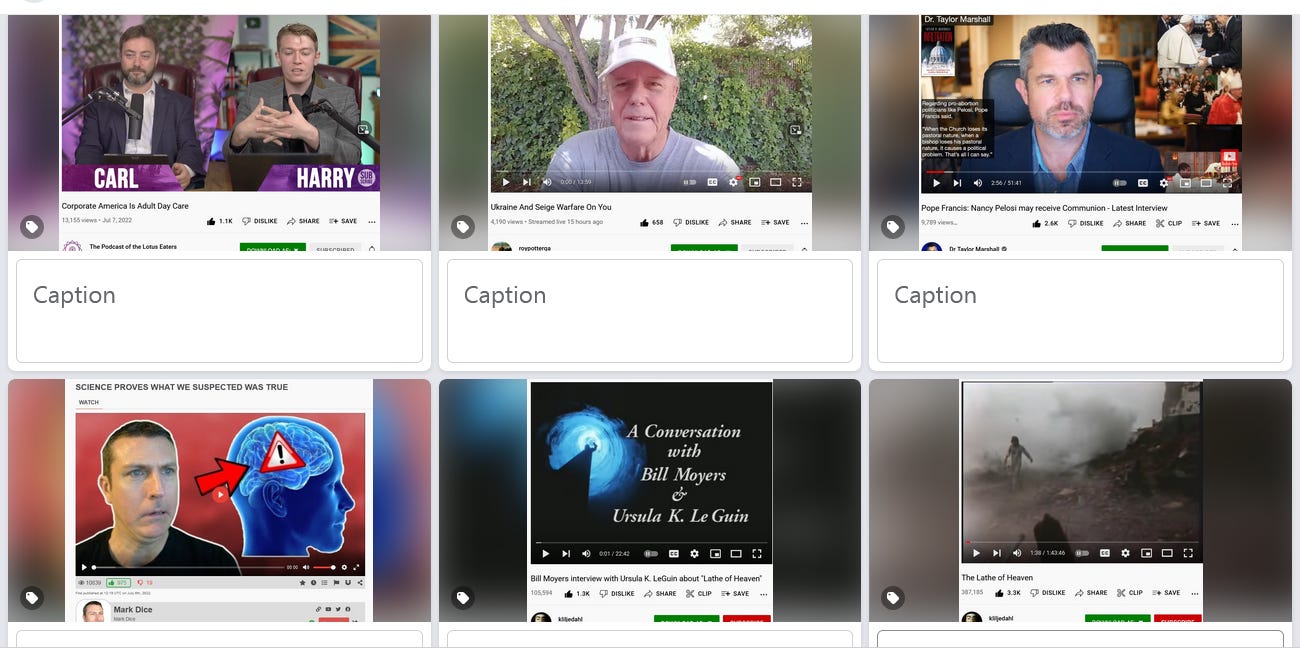Seek along The Lathe of Heaven progress bar
Viewport: 1300px width, 658px height.
(1082, 543)
